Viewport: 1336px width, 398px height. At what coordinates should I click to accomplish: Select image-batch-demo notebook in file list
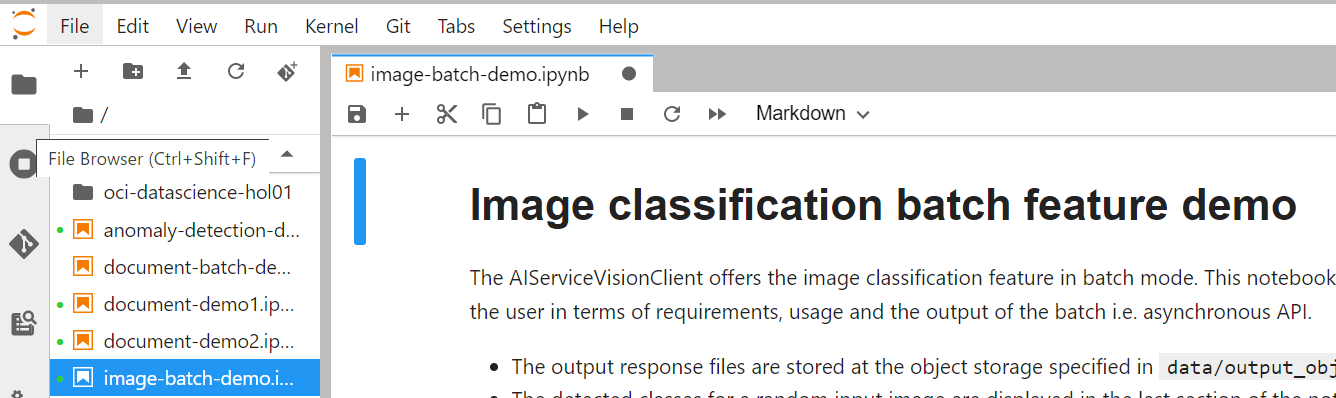pyautogui.click(x=185, y=378)
